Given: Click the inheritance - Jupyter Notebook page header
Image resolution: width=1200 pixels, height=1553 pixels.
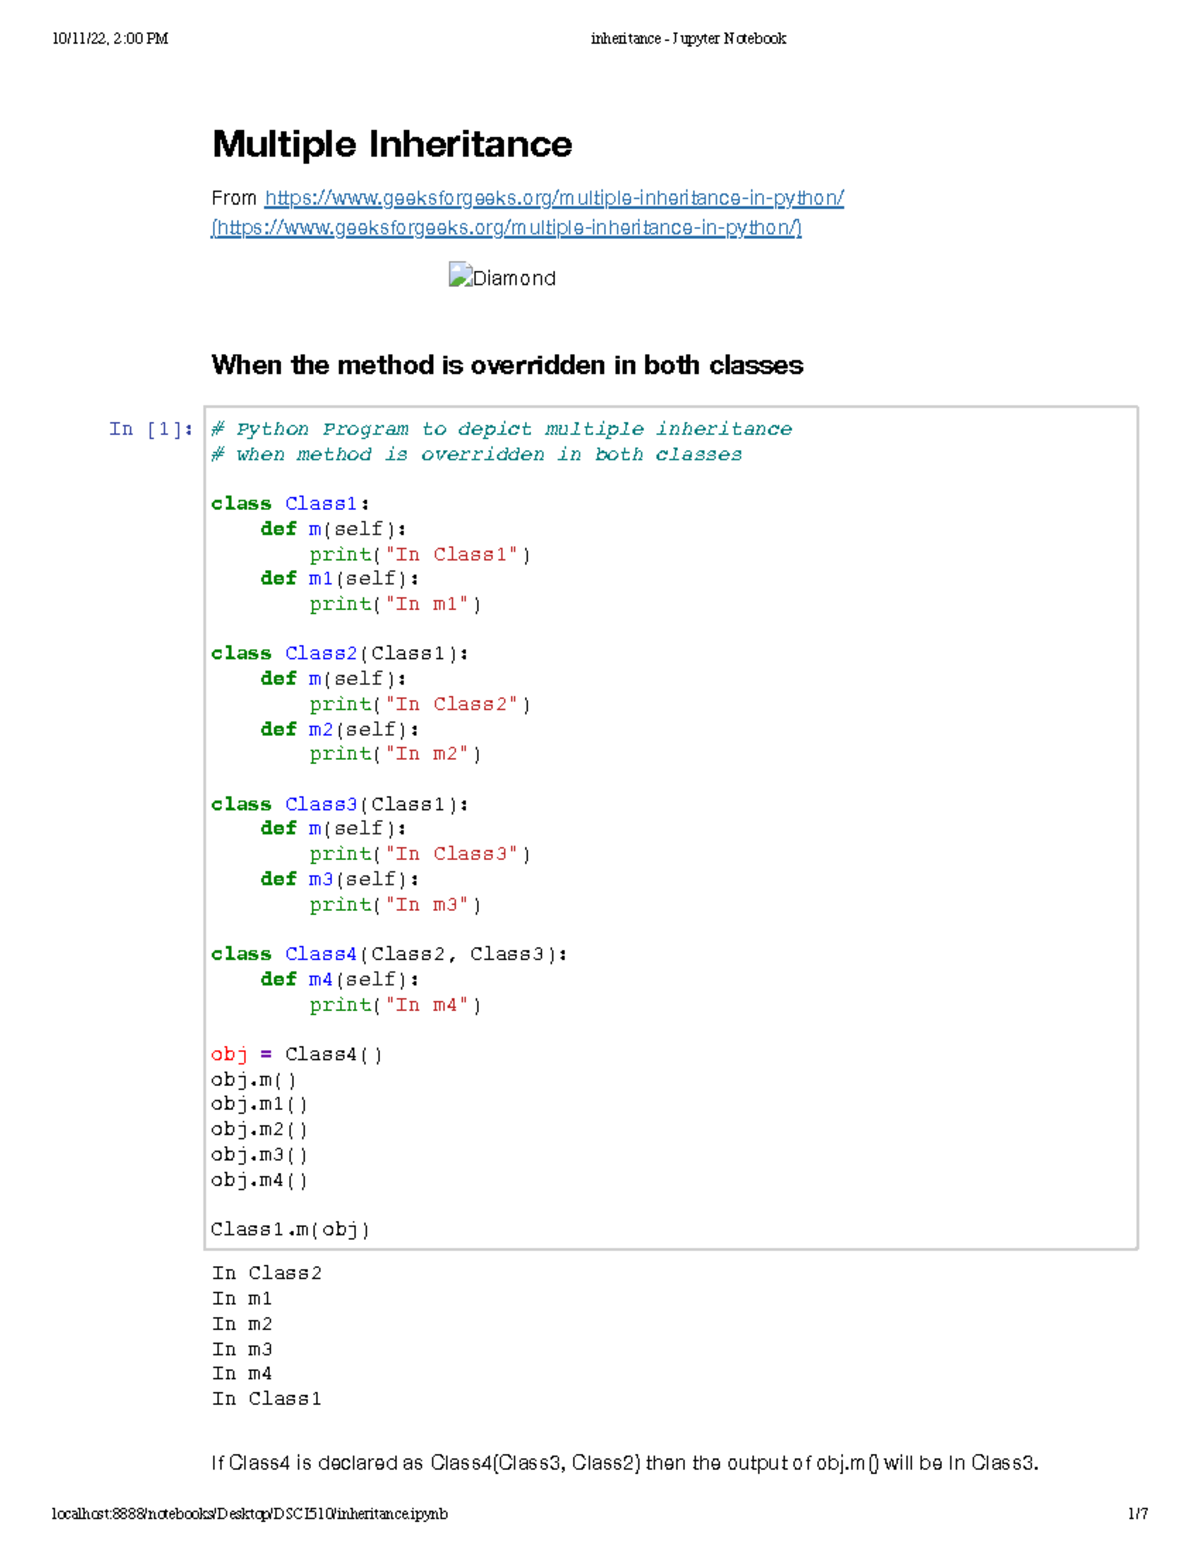Looking at the screenshot, I should pyautogui.click(x=690, y=38).
